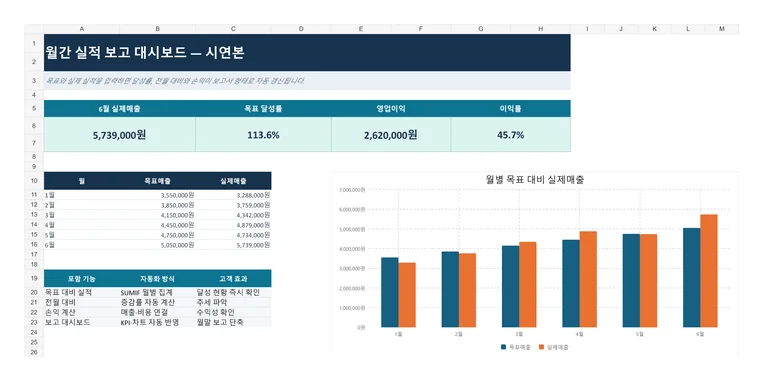The width and height of the screenshot is (763, 381).
Task: Click the orange 실제매출 legend swatch
Action: [541, 347]
